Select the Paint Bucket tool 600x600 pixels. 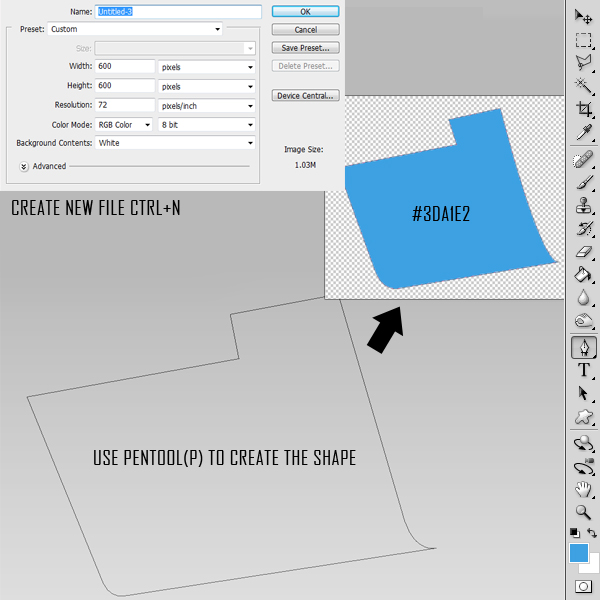[584, 275]
